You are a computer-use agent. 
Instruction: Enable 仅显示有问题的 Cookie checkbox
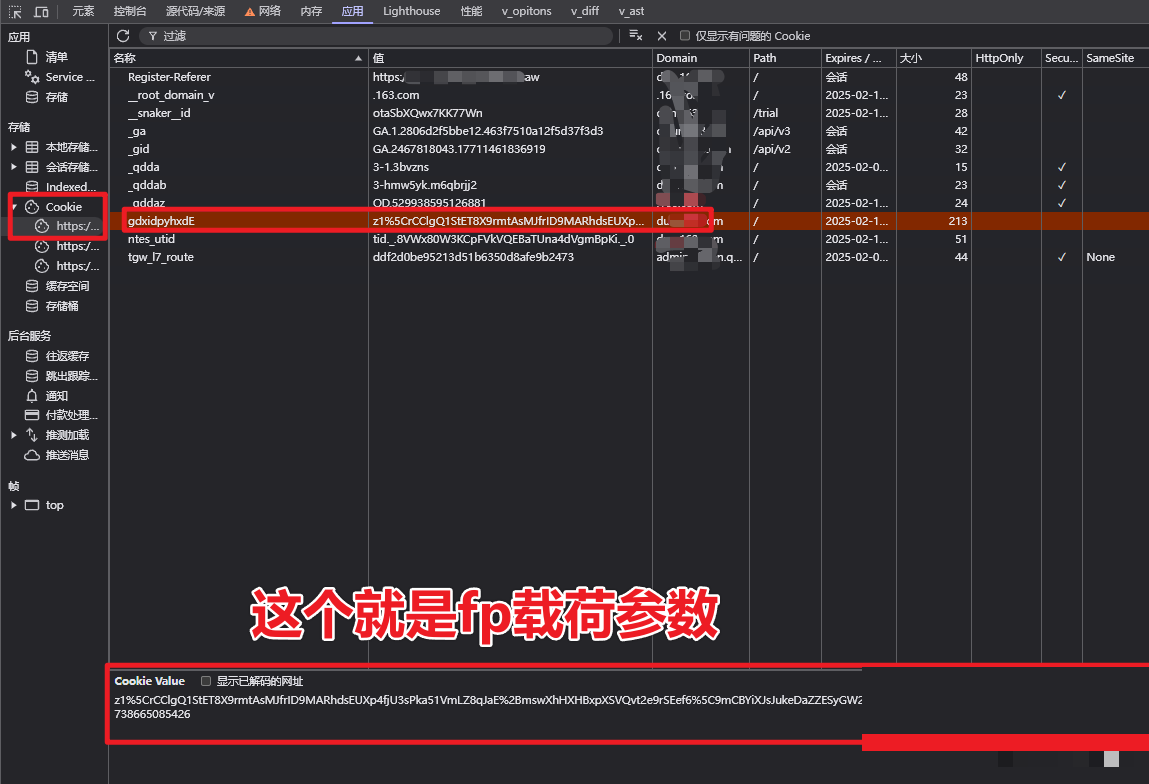tap(685, 36)
